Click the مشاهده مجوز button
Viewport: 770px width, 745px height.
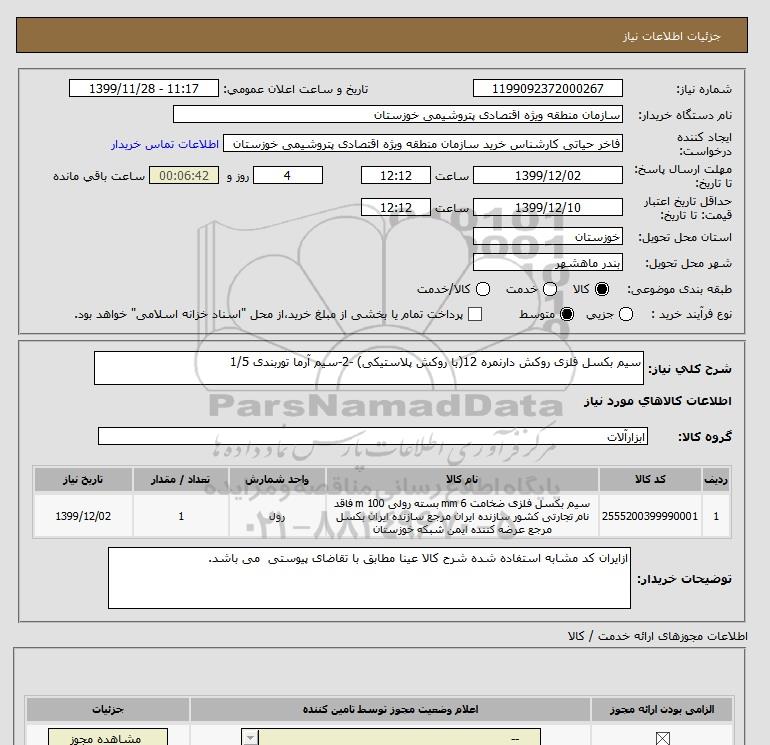108,738
